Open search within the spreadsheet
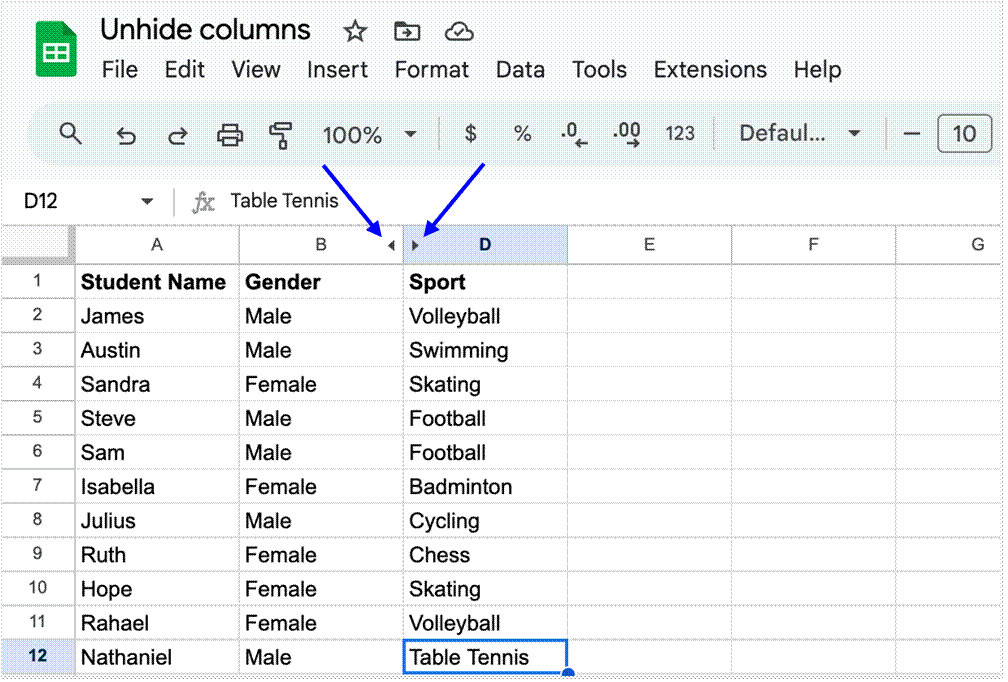1008x682 pixels. [x=70, y=133]
